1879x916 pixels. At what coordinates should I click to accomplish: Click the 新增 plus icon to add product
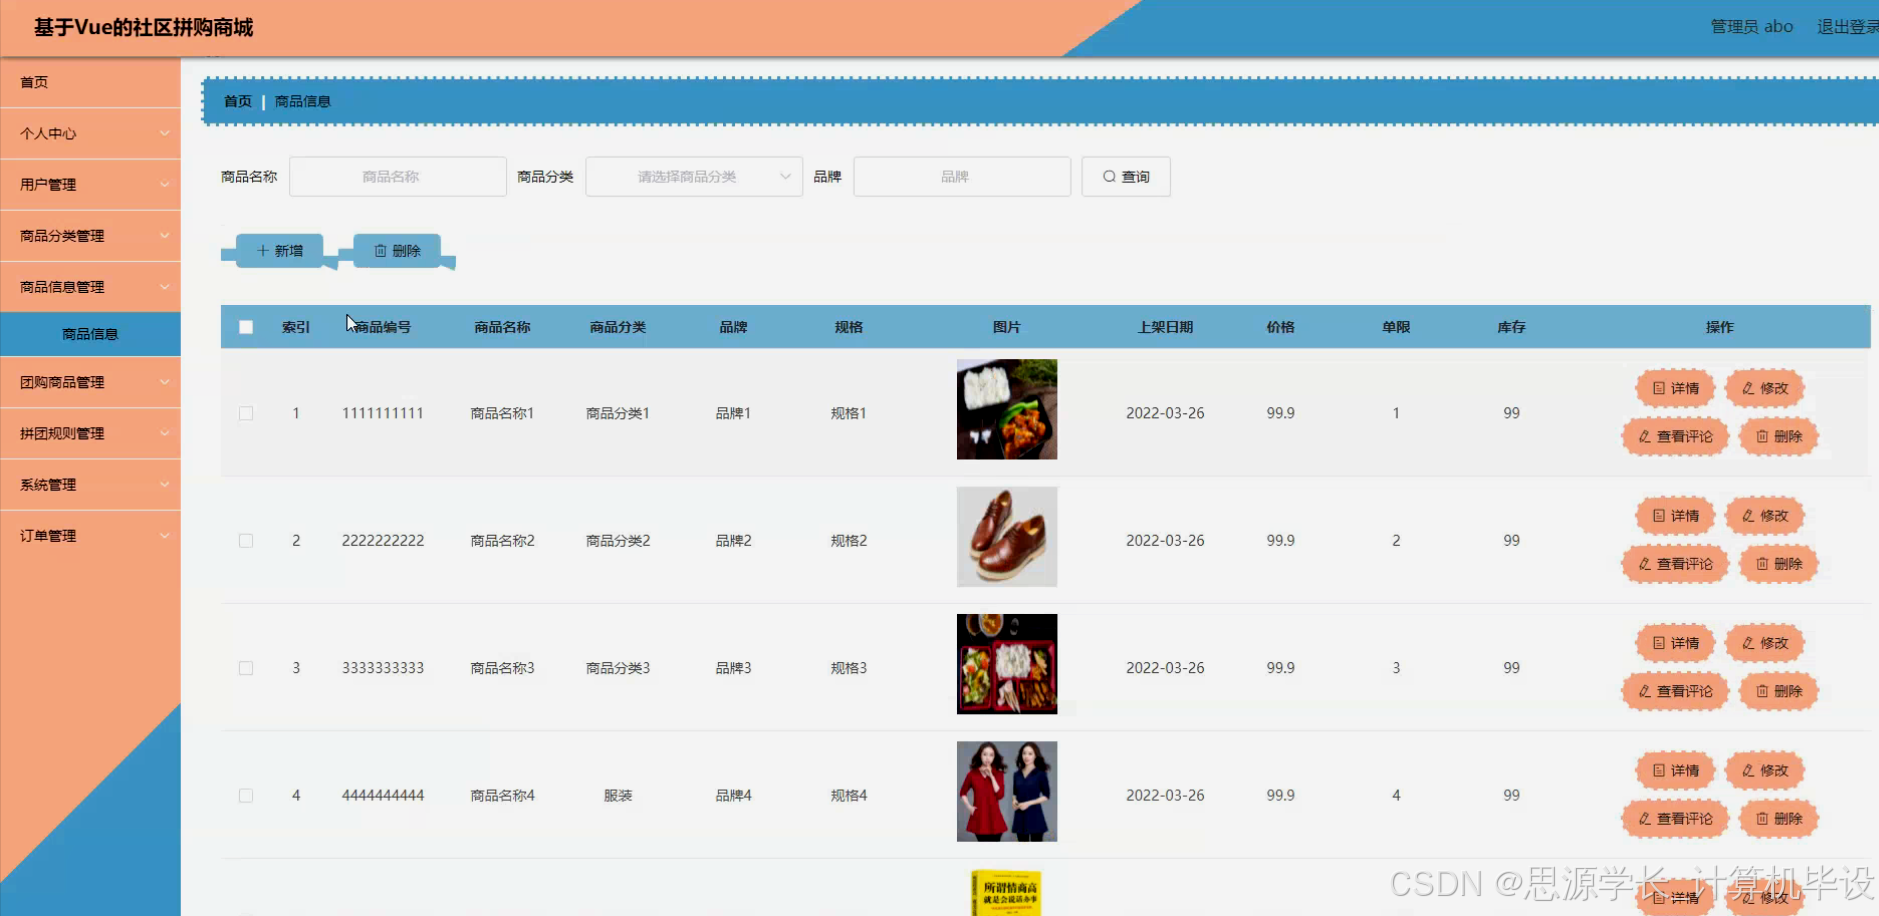[262, 250]
